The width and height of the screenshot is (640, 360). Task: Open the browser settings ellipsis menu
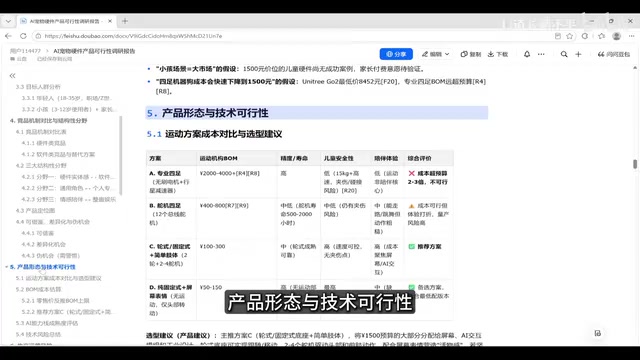click(x=631, y=36)
